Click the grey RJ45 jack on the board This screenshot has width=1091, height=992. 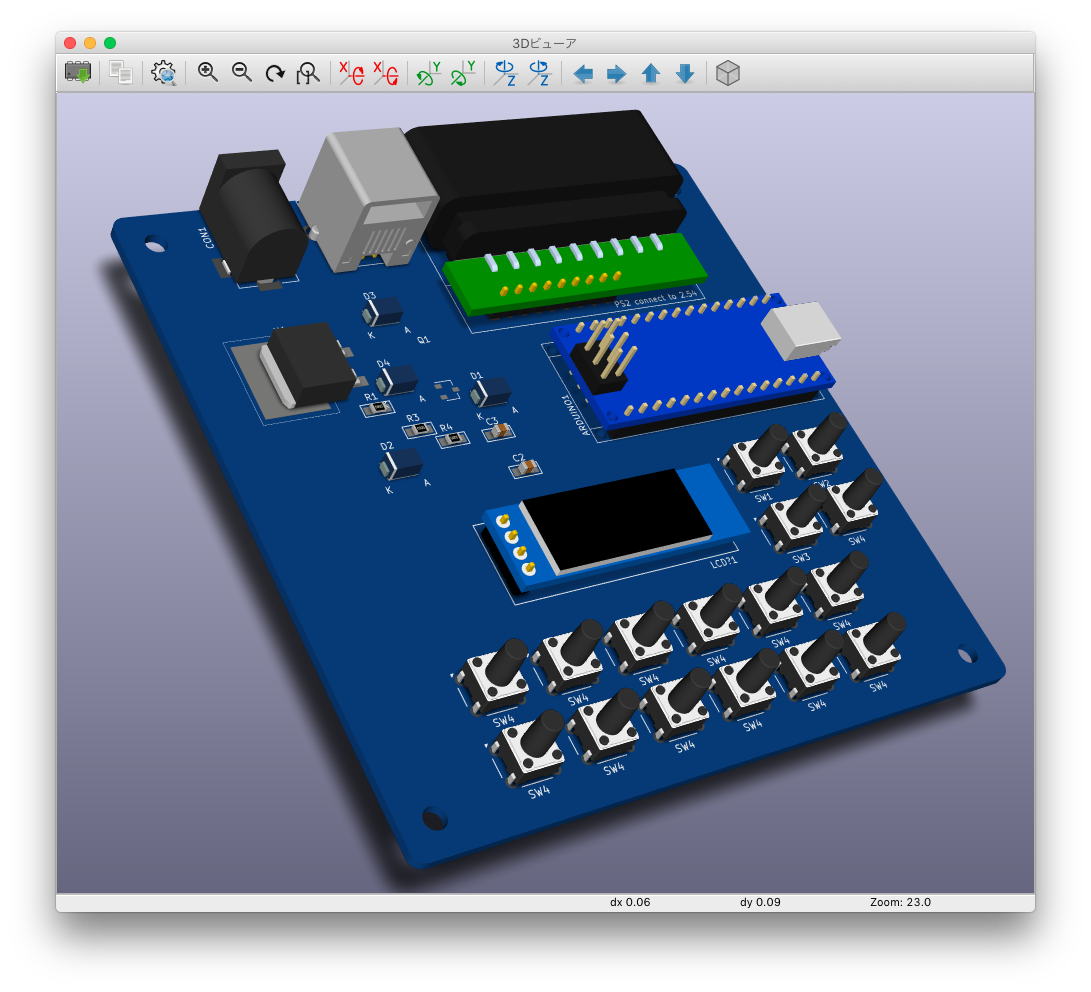tap(369, 198)
